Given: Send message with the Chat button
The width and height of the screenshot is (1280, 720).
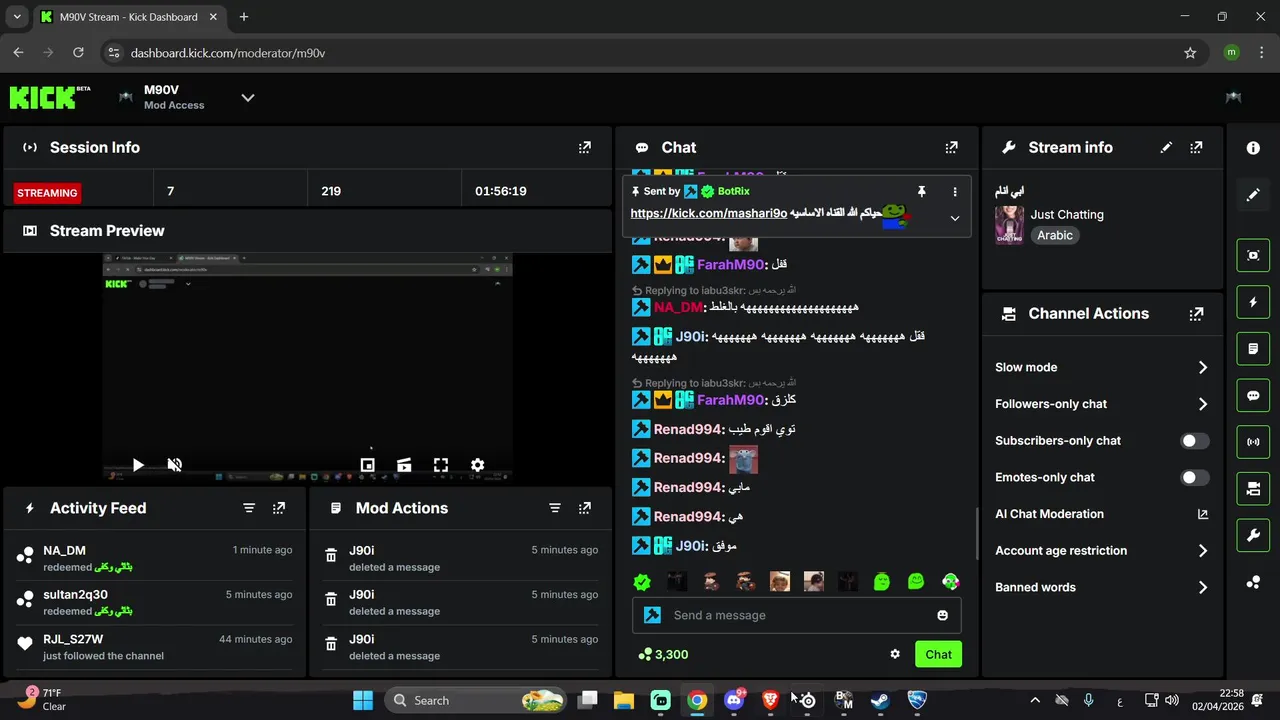Looking at the screenshot, I should pos(938,654).
